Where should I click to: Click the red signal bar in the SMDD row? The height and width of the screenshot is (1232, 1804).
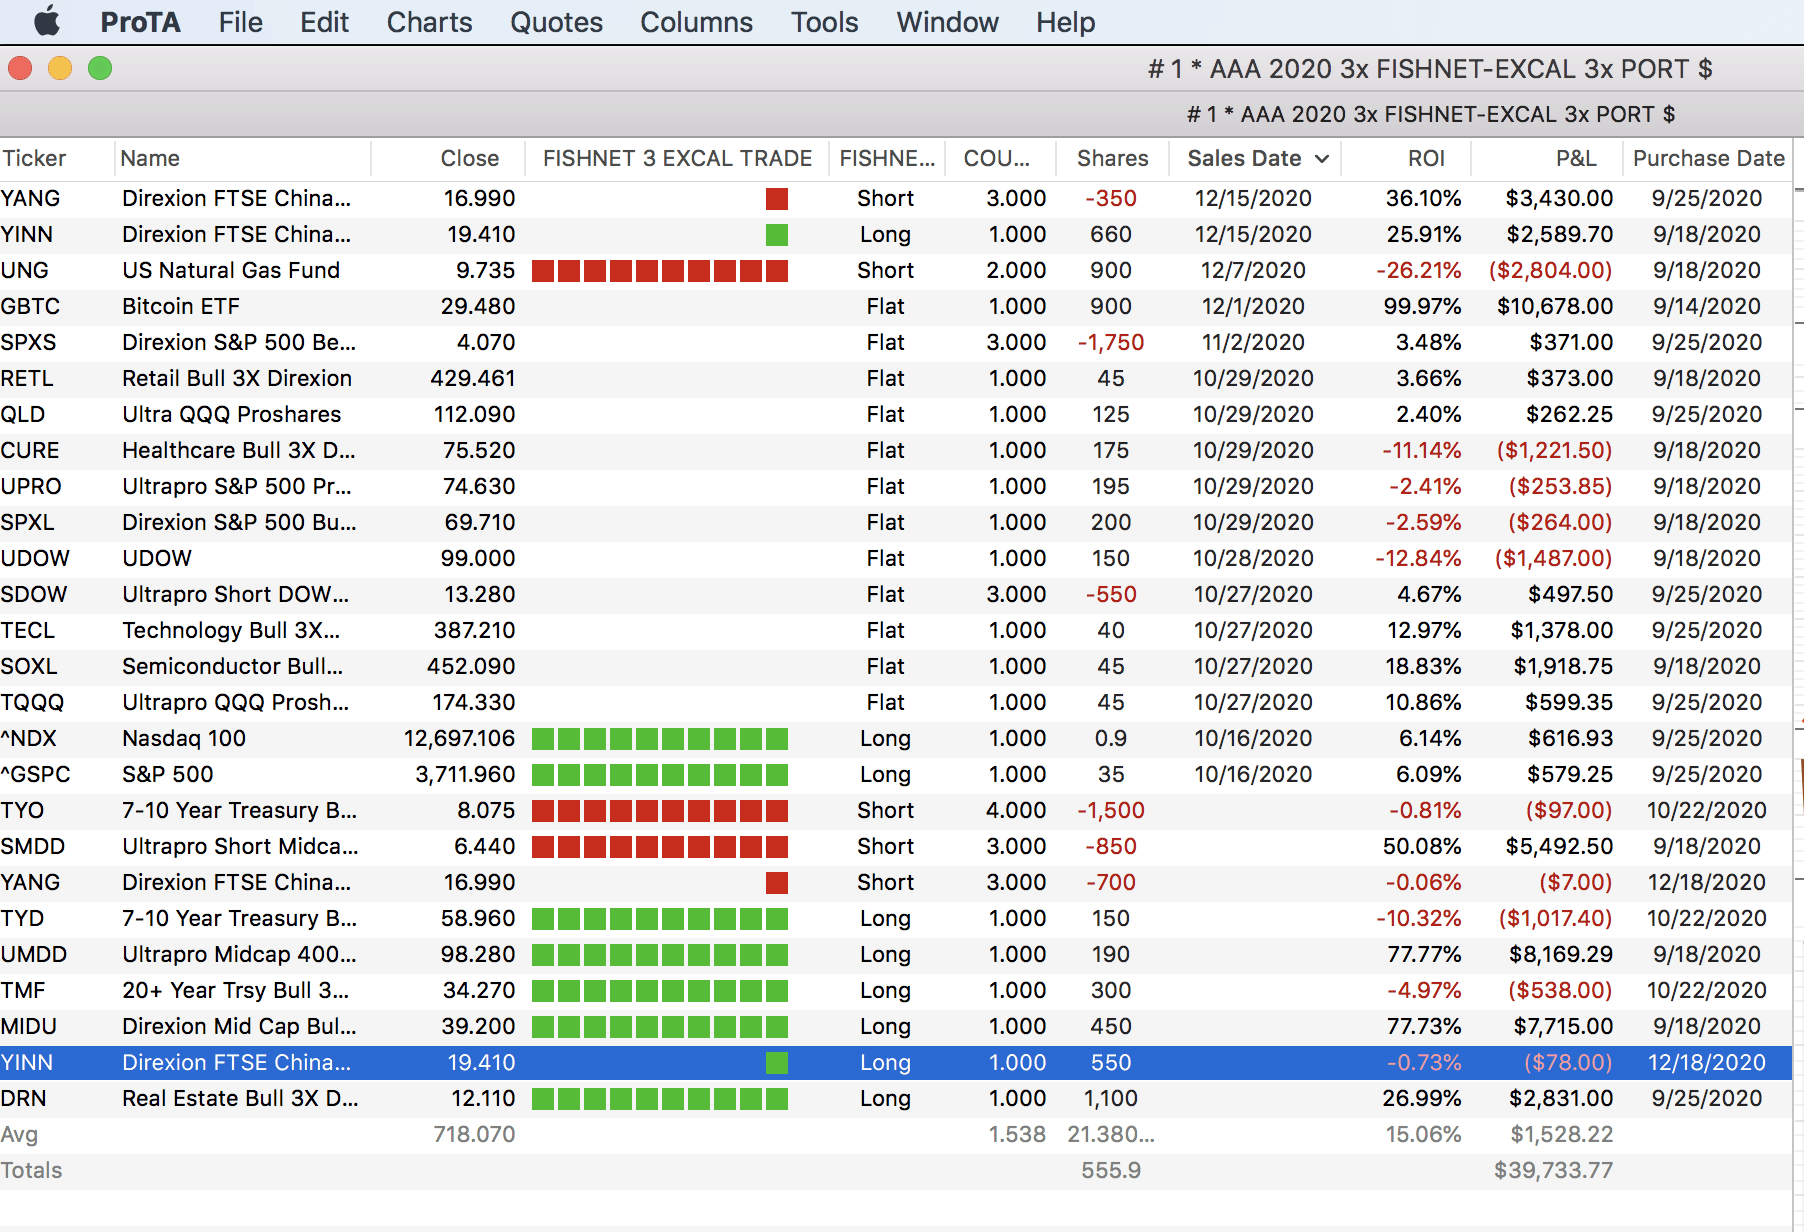pyautogui.click(x=660, y=847)
